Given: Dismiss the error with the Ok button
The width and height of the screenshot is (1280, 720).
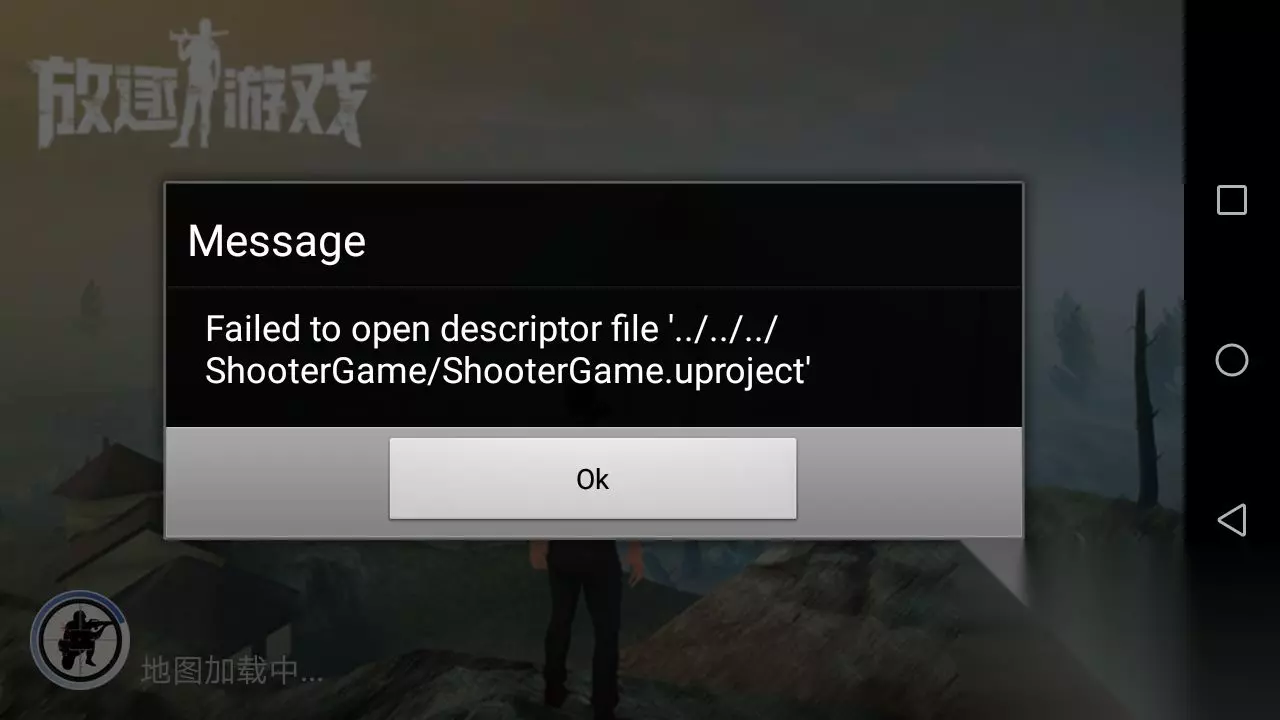Looking at the screenshot, I should click(x=592, y=479).
